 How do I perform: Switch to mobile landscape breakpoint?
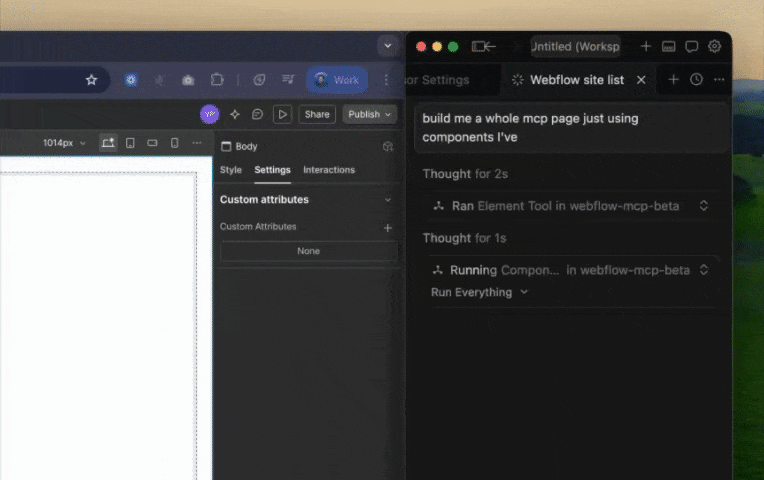tap(153, 143)
